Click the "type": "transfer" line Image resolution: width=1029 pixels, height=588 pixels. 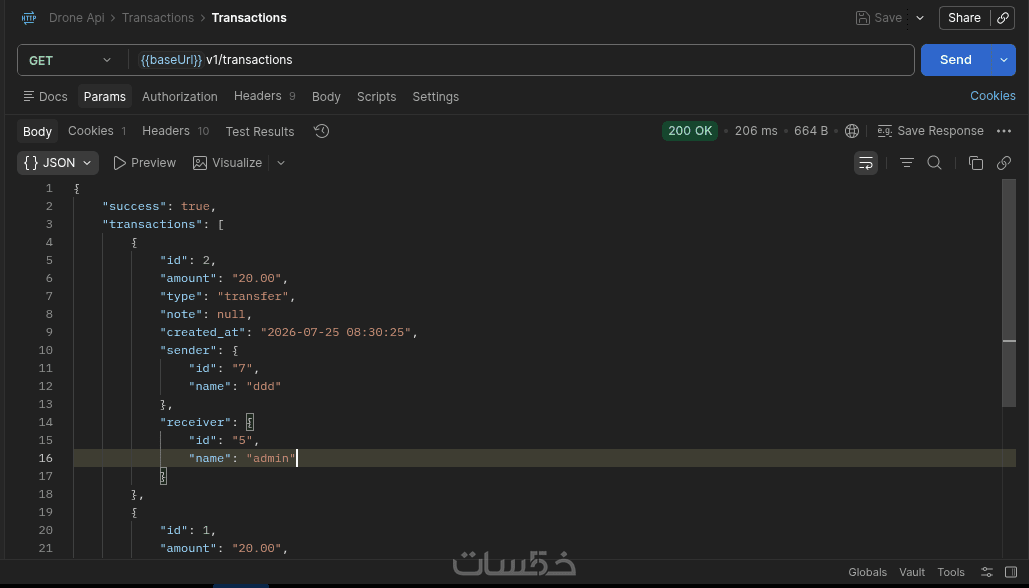tap(227, 297)
